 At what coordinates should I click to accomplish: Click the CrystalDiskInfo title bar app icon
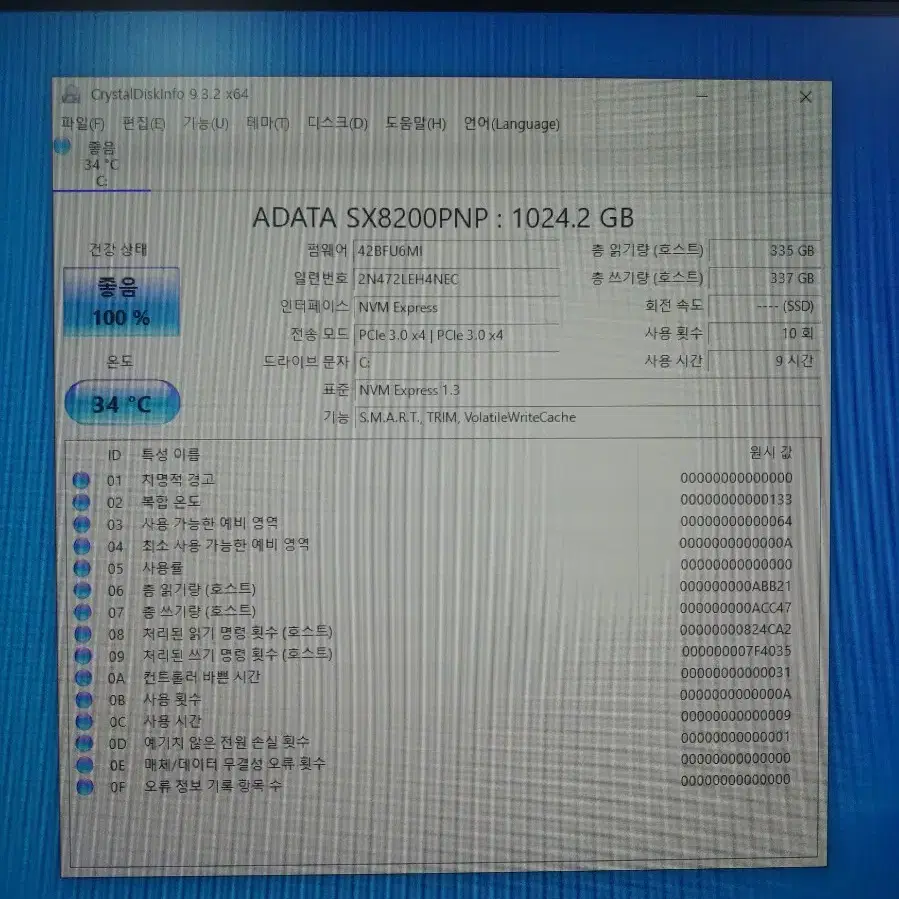(71, 94)
